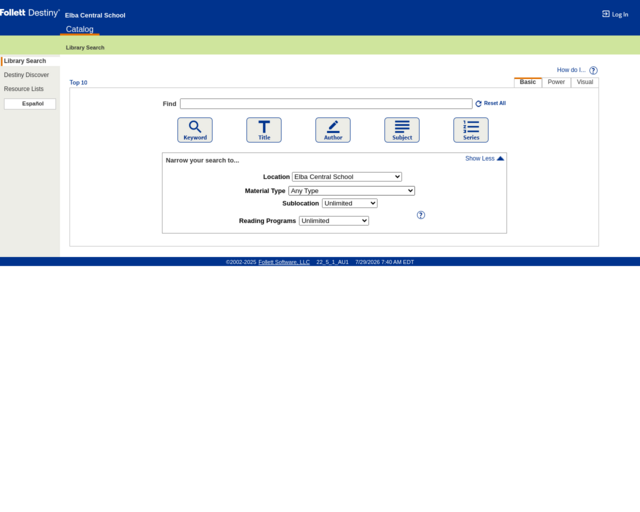Click the Keyword search icon button
Screen dimensions: 640x512
195,130
